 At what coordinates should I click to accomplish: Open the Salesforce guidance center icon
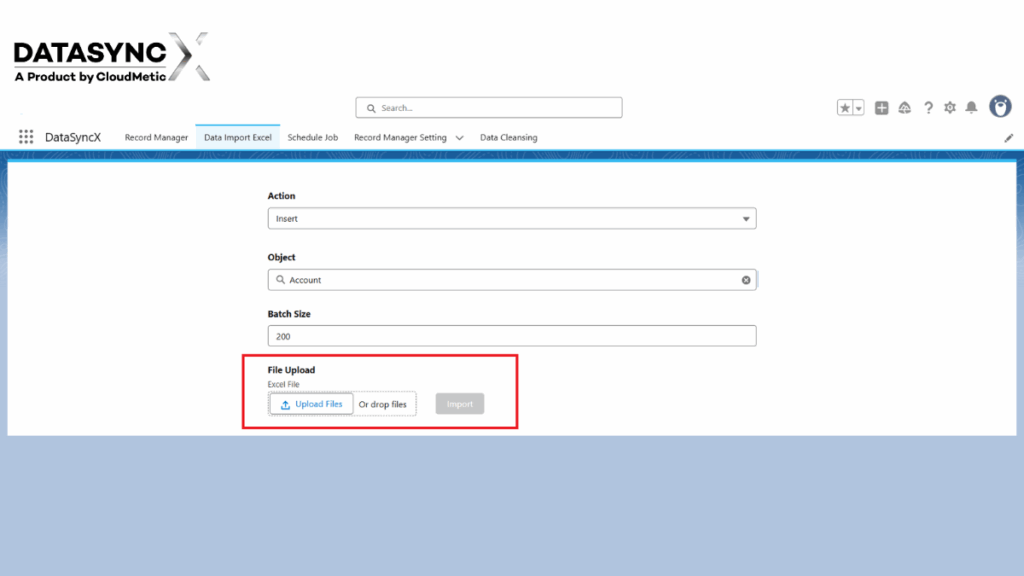pyautogui.click(x=905, y=108)
